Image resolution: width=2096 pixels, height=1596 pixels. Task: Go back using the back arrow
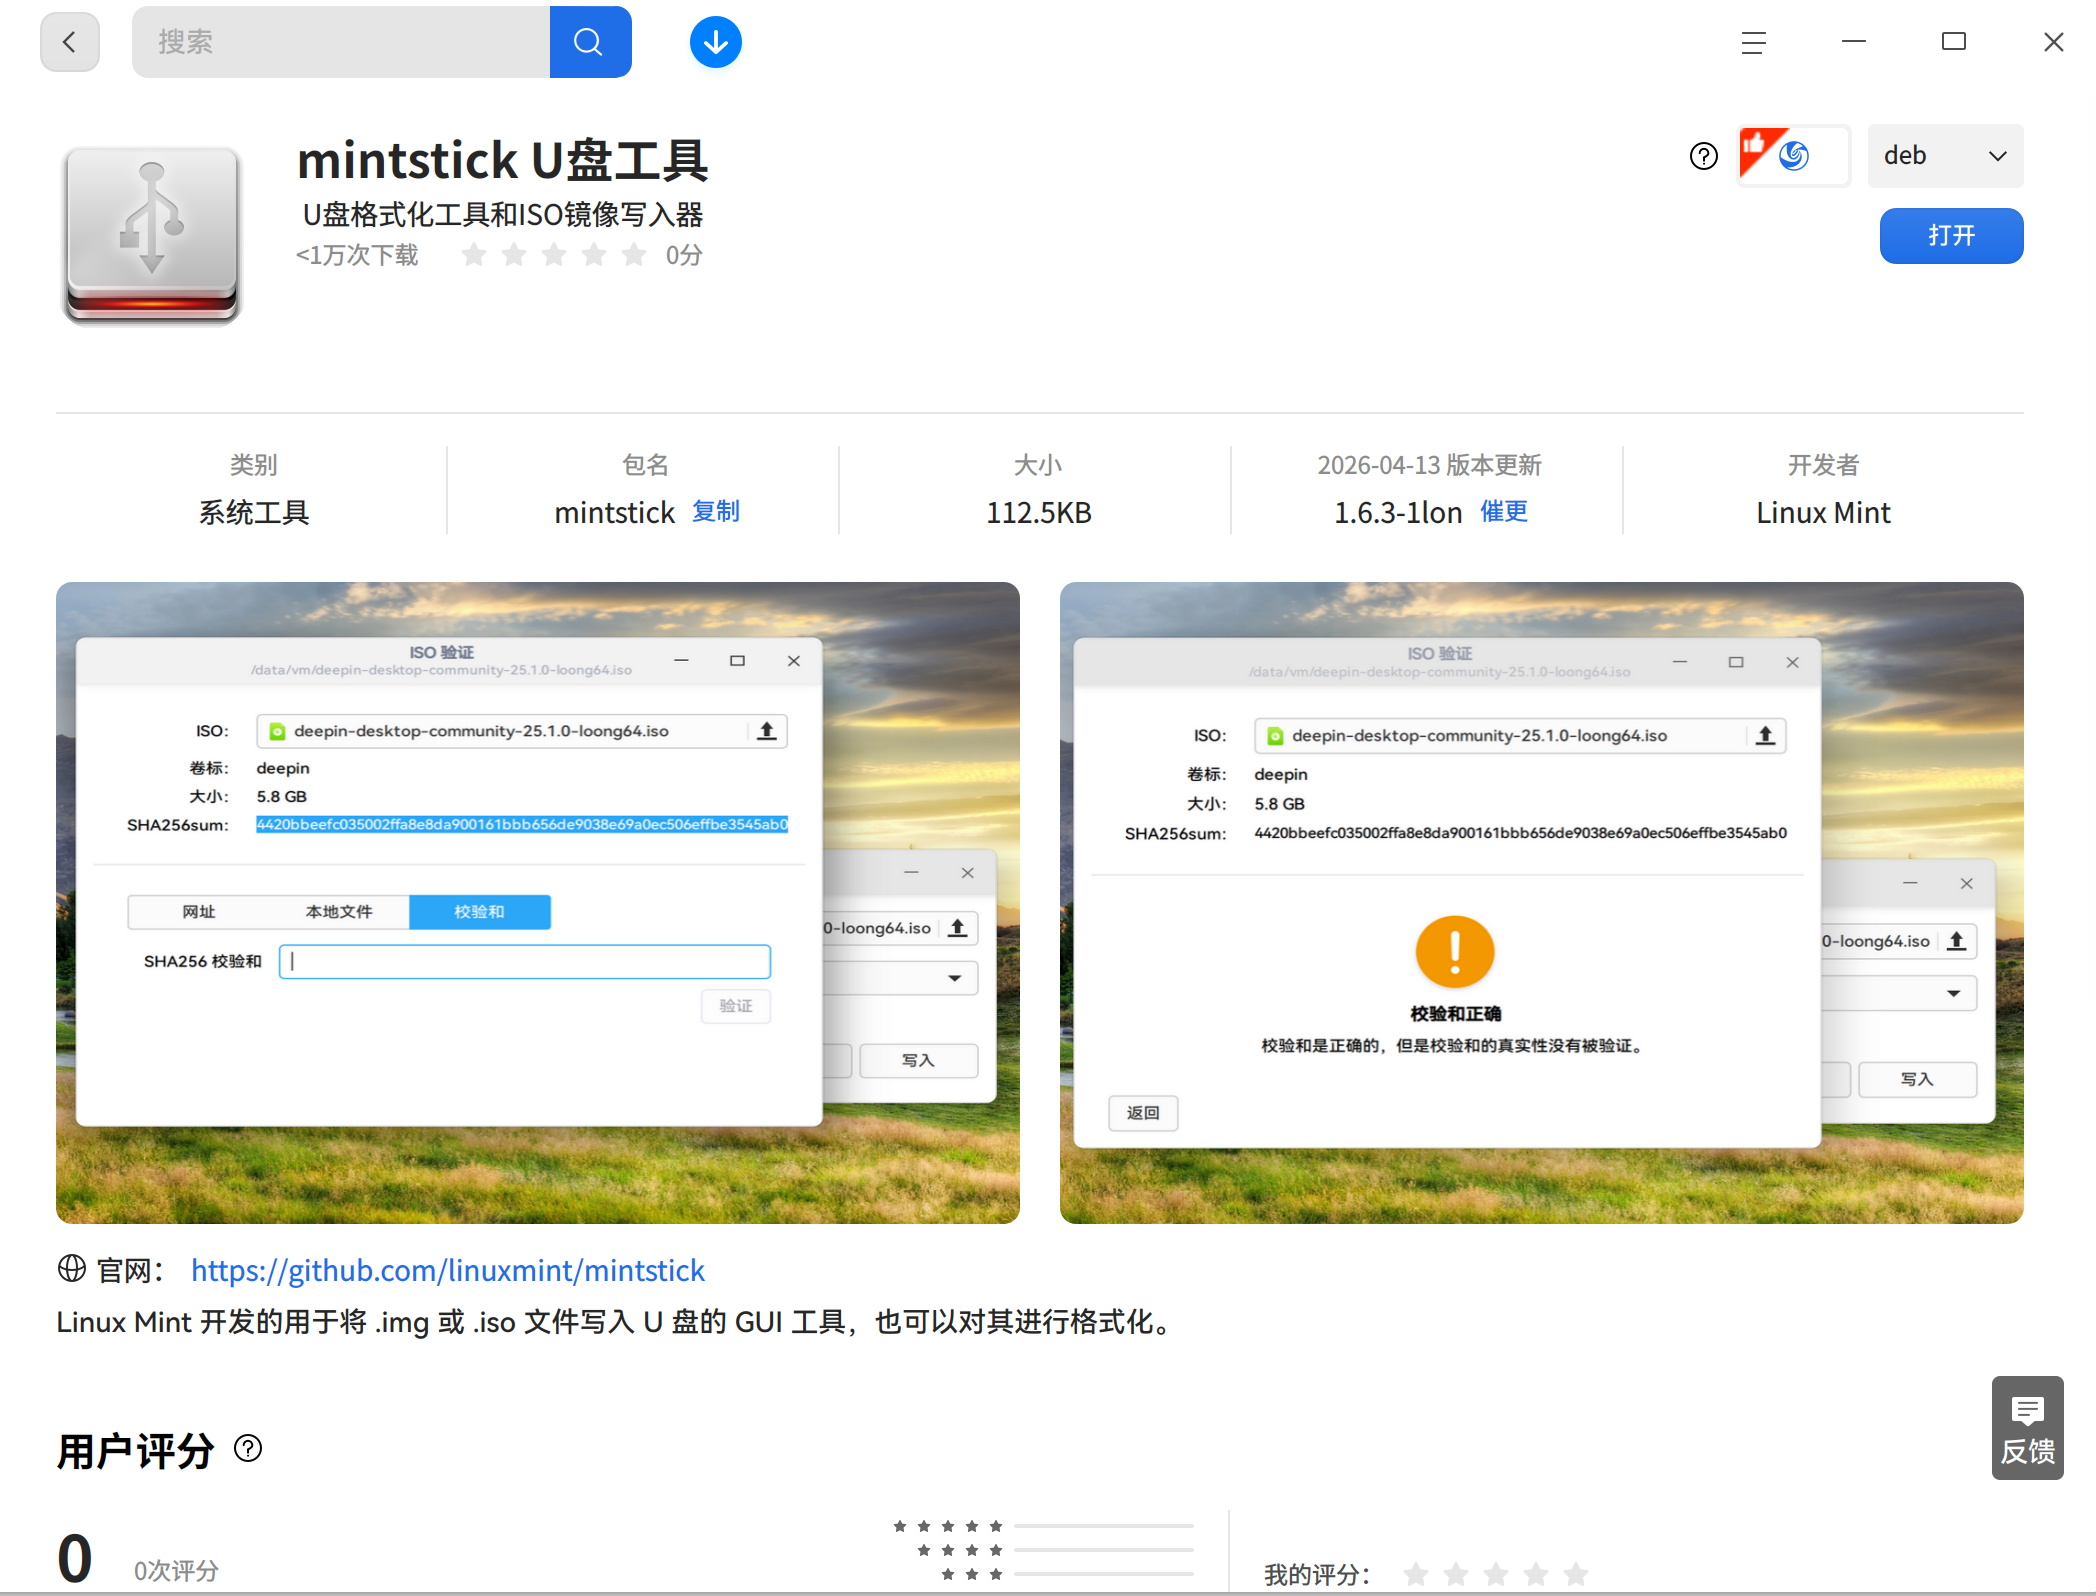(x=68, y=41)
